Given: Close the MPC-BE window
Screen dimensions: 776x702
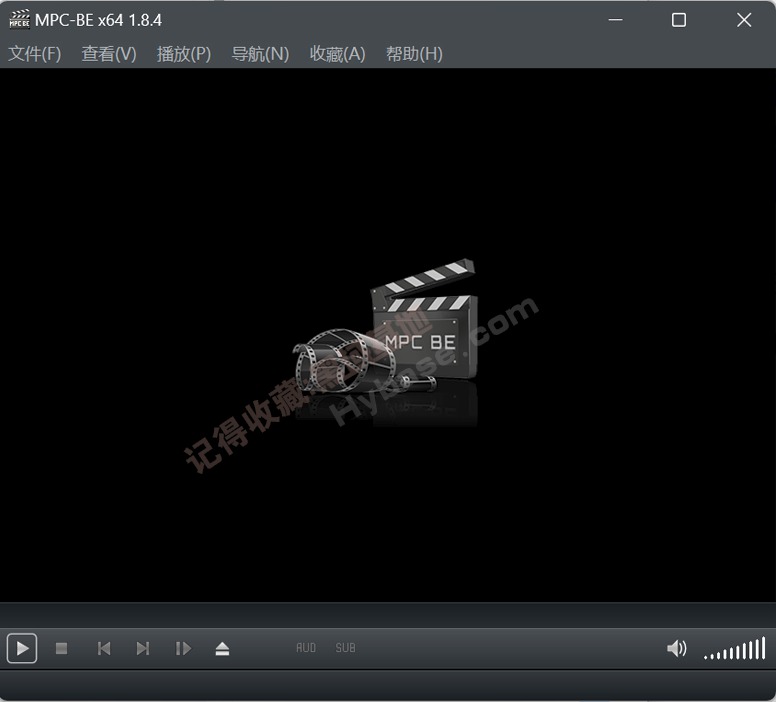Looking at the screenshot, I should [x=744, y=20].
